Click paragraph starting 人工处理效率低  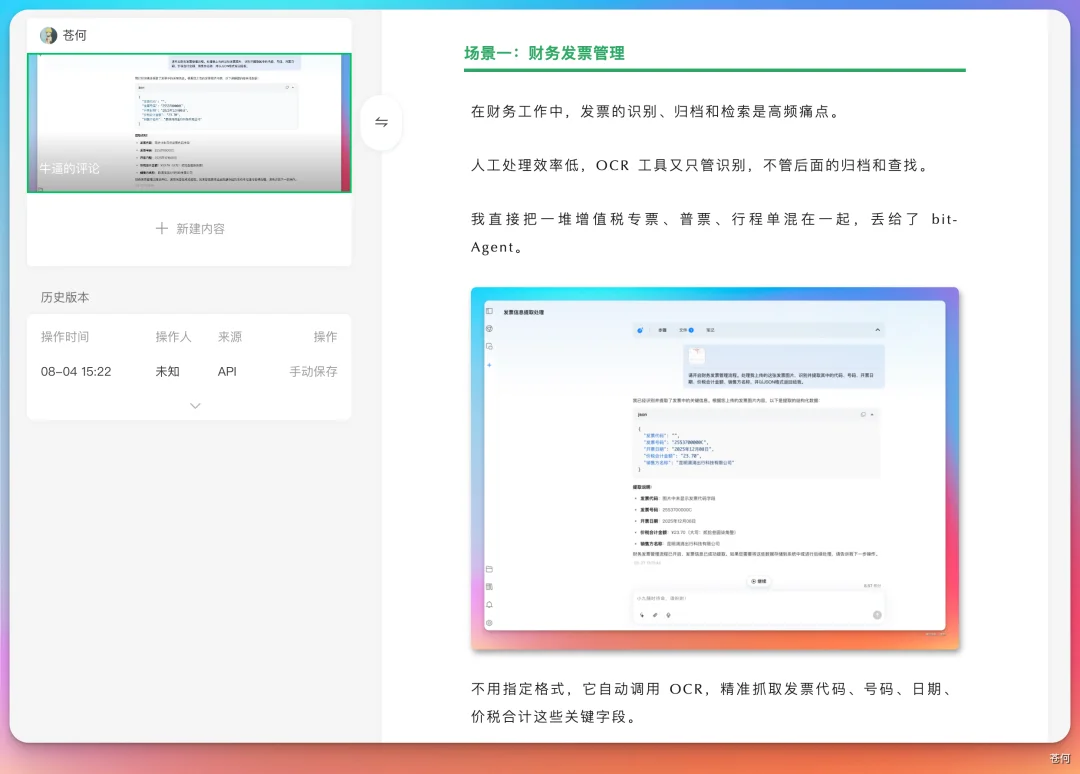pos(701,165)
